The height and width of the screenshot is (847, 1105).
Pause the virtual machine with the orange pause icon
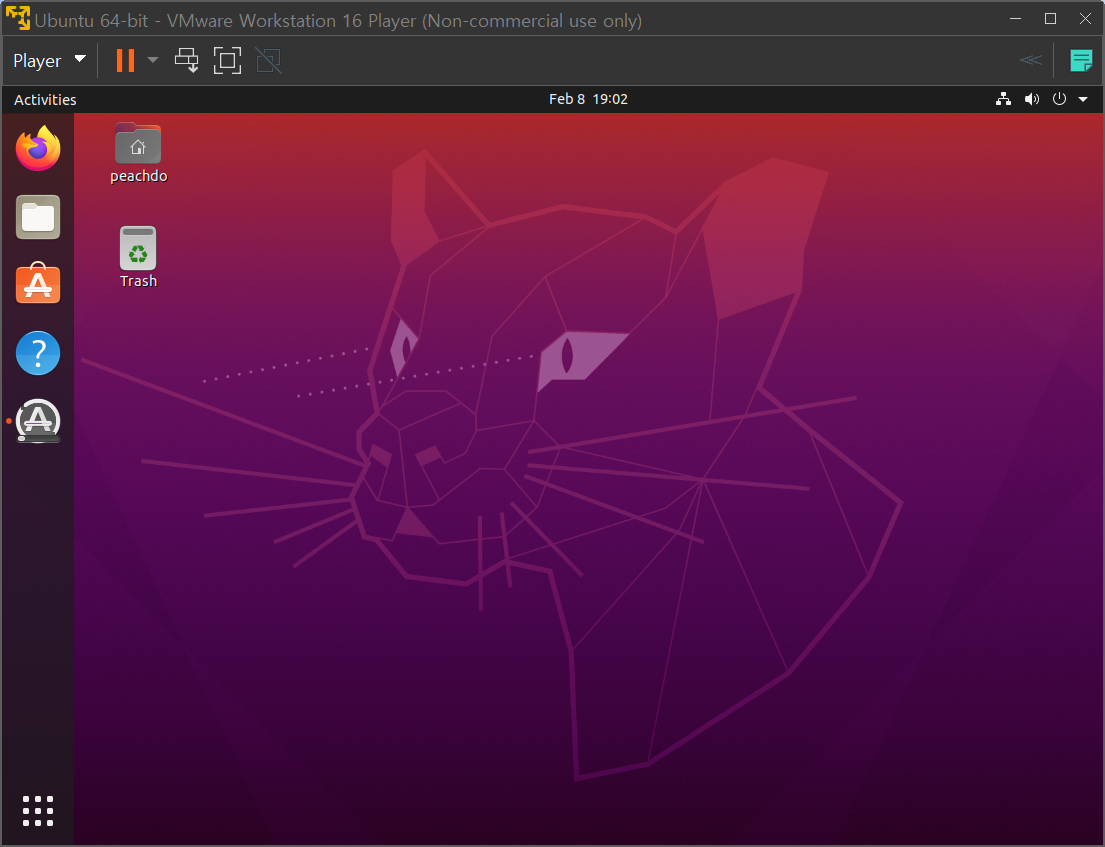tap(125, 61)
